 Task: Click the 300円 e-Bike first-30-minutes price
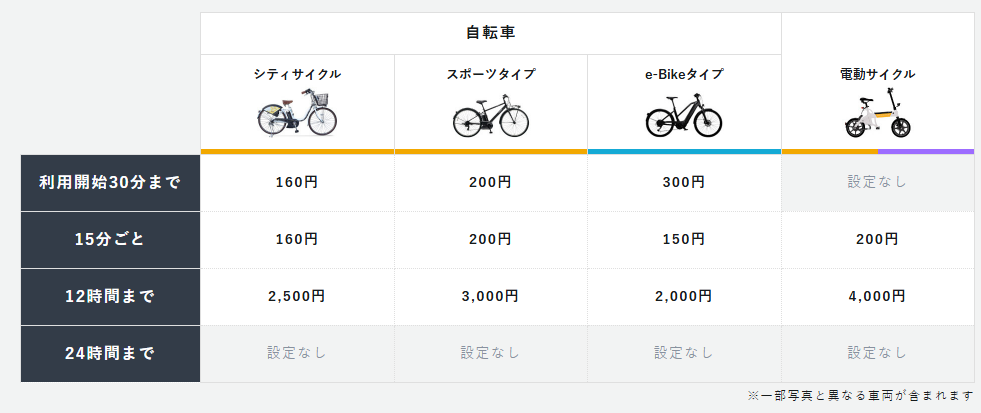point(684,183)
